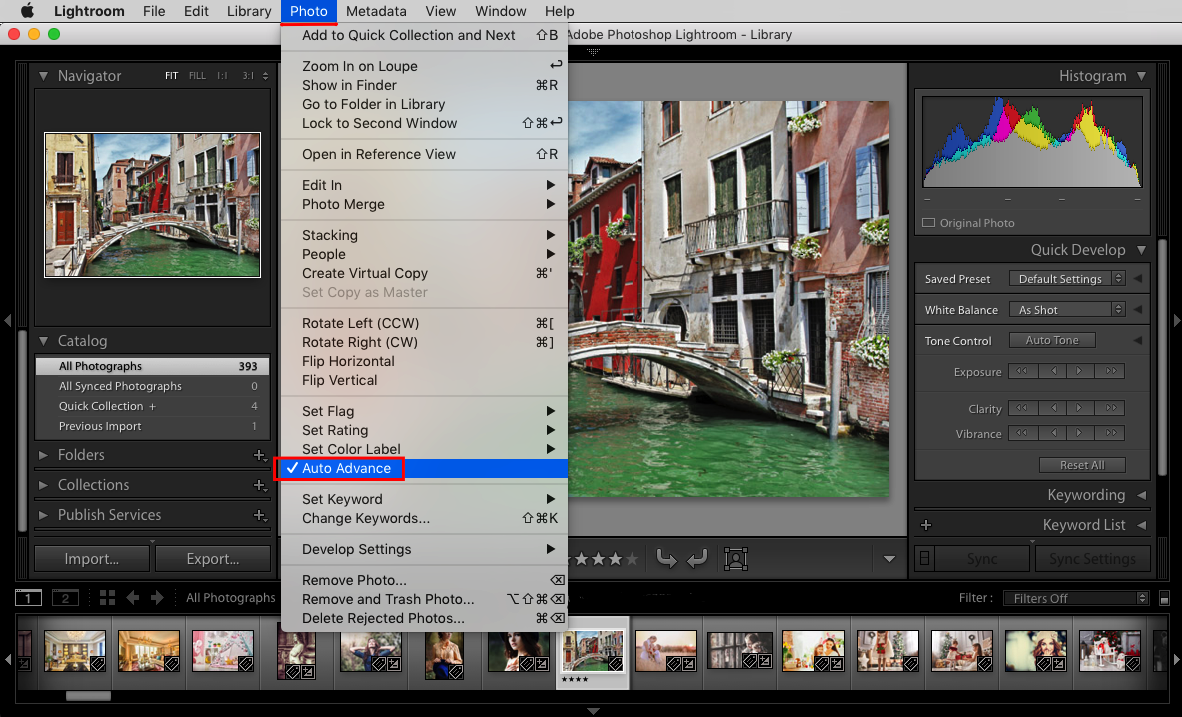Open the View menu in menu bar
This screenshot has width=1182, height=717.
click(x=440, y=11)
